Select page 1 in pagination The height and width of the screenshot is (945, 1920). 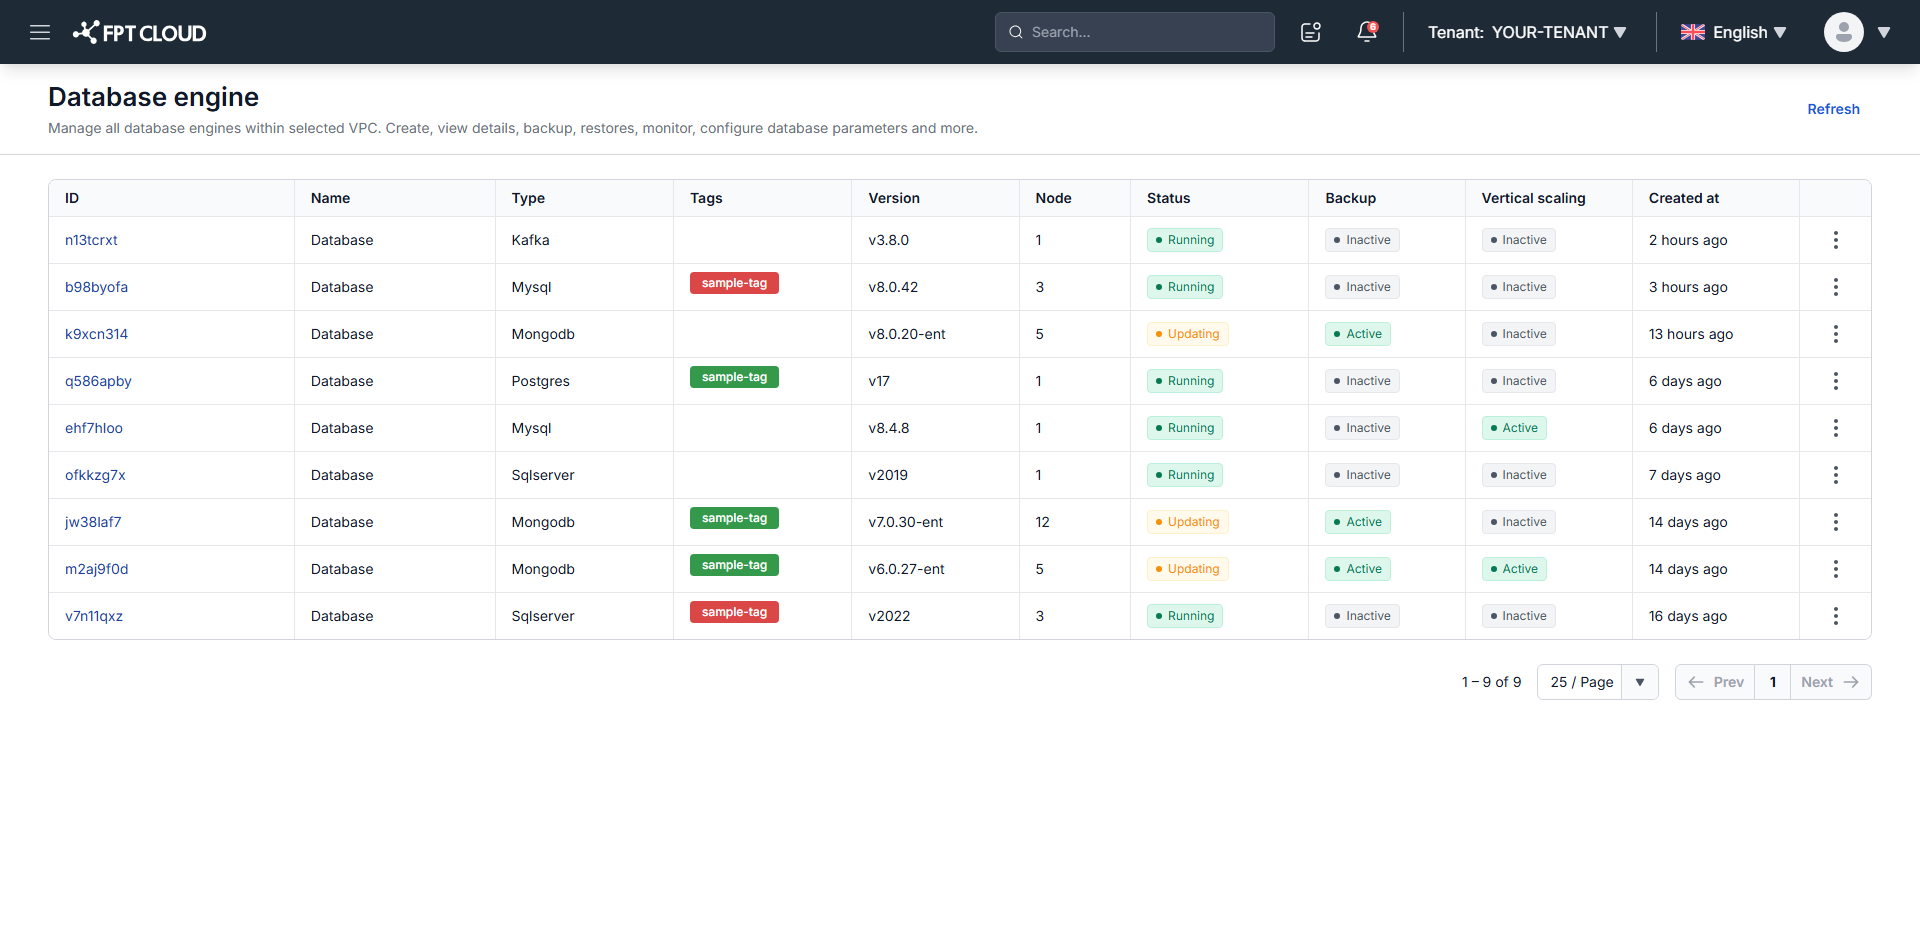(x=1773, y=682)
